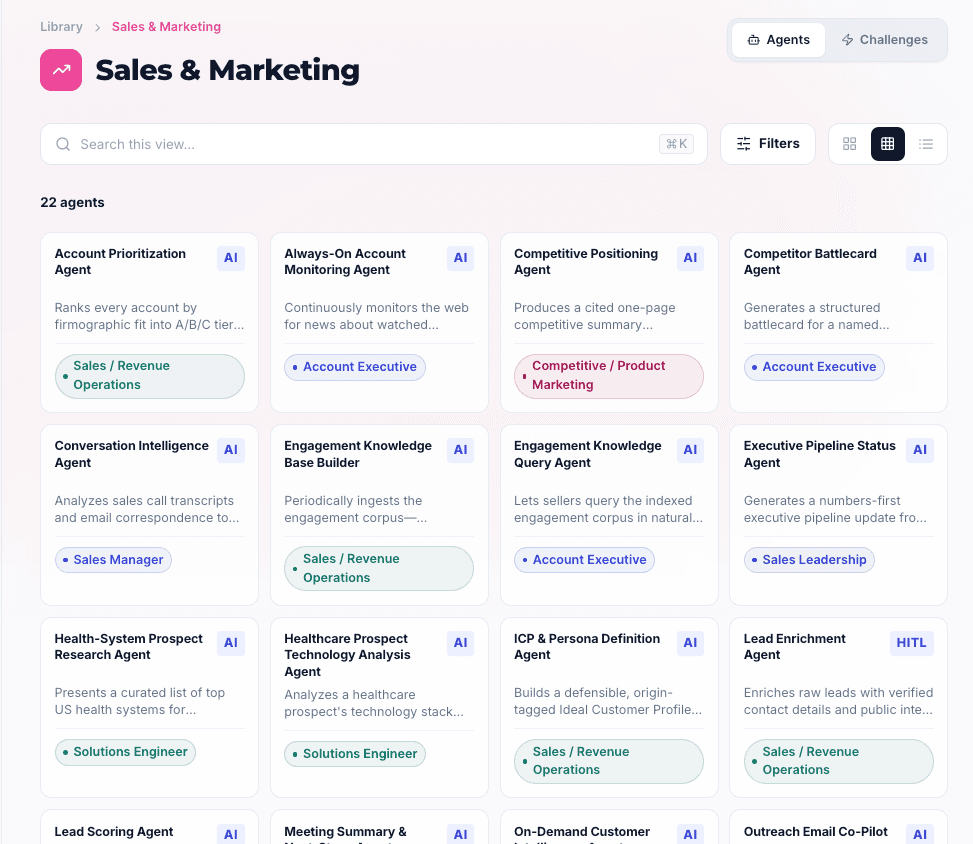The width and height of the screenshot is (973, 844).
Task: Open Competitive Positioning Agent title
Action: tap(586, 262)
